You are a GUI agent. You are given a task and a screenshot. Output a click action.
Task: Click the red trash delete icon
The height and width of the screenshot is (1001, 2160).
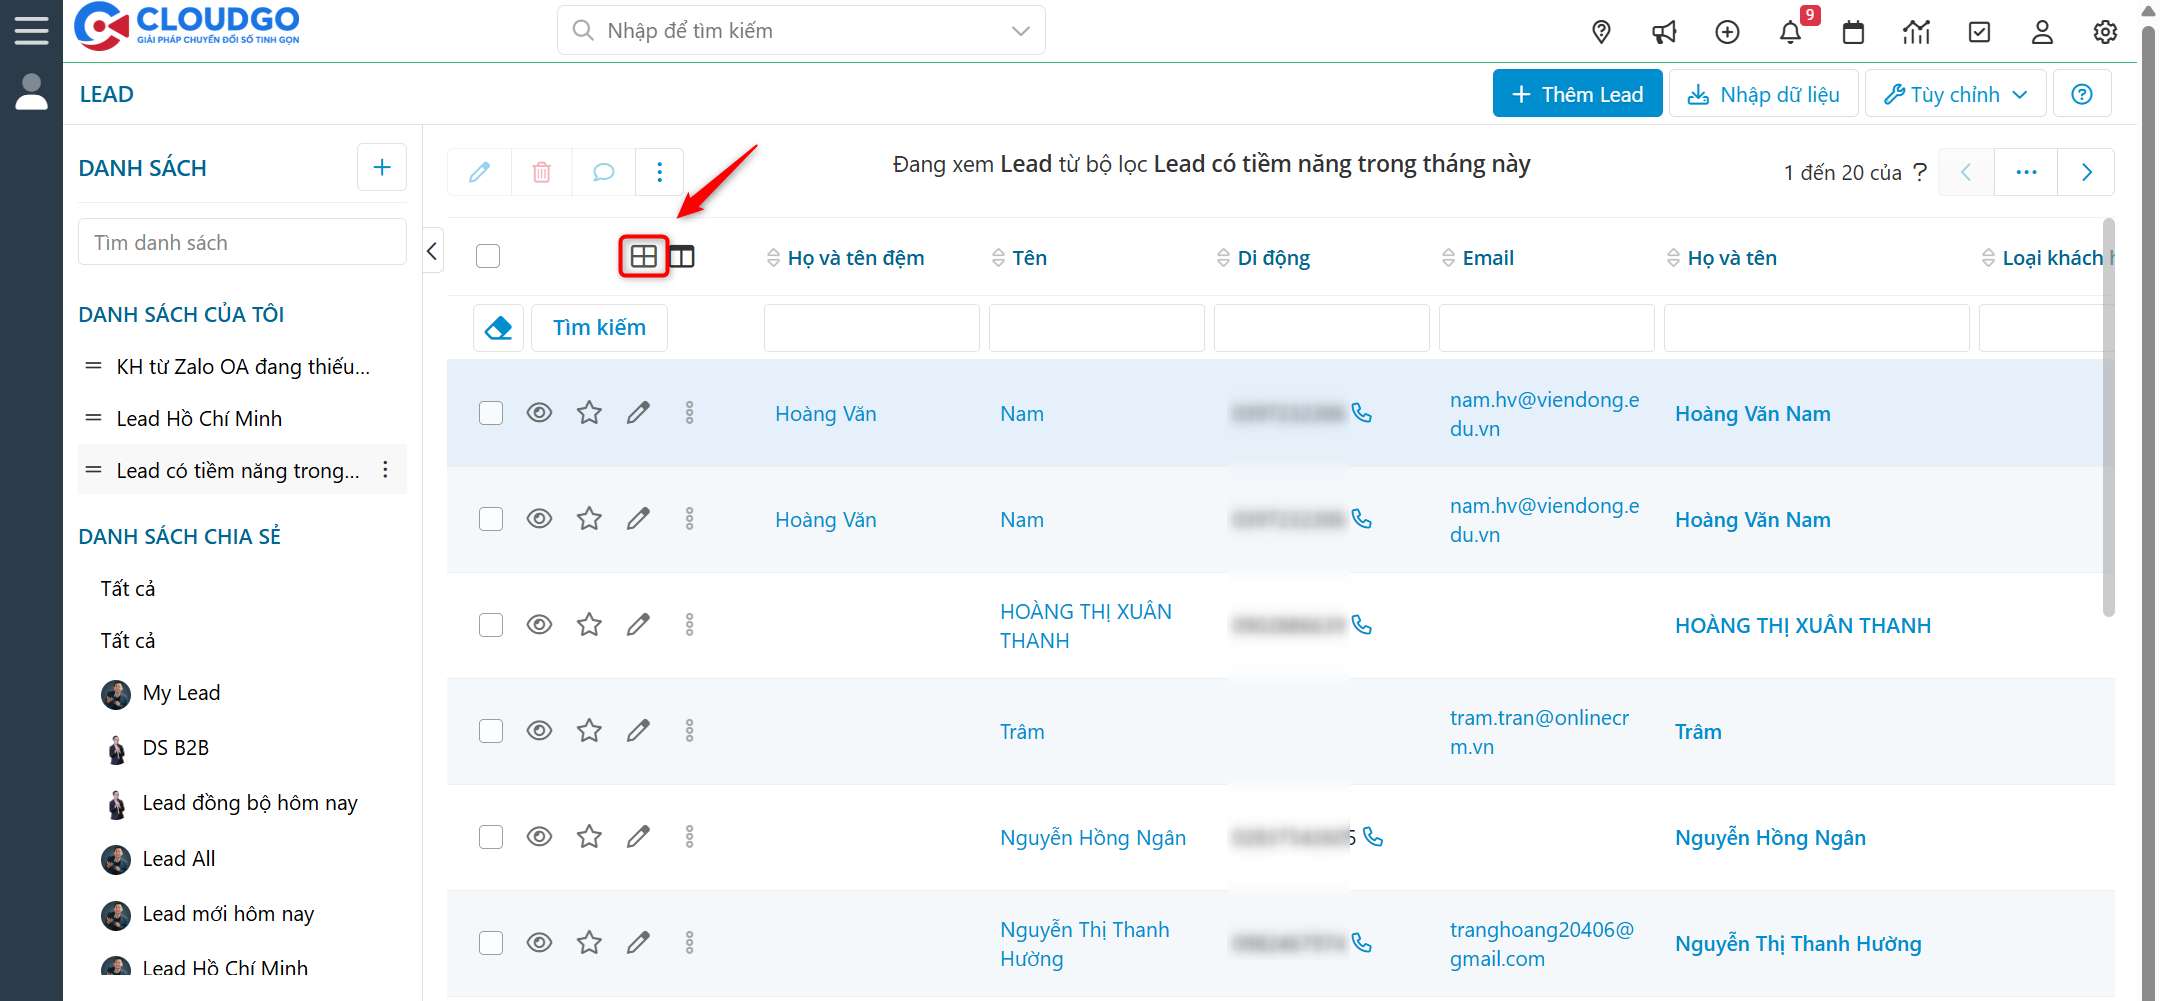click(x=541, y=172)
